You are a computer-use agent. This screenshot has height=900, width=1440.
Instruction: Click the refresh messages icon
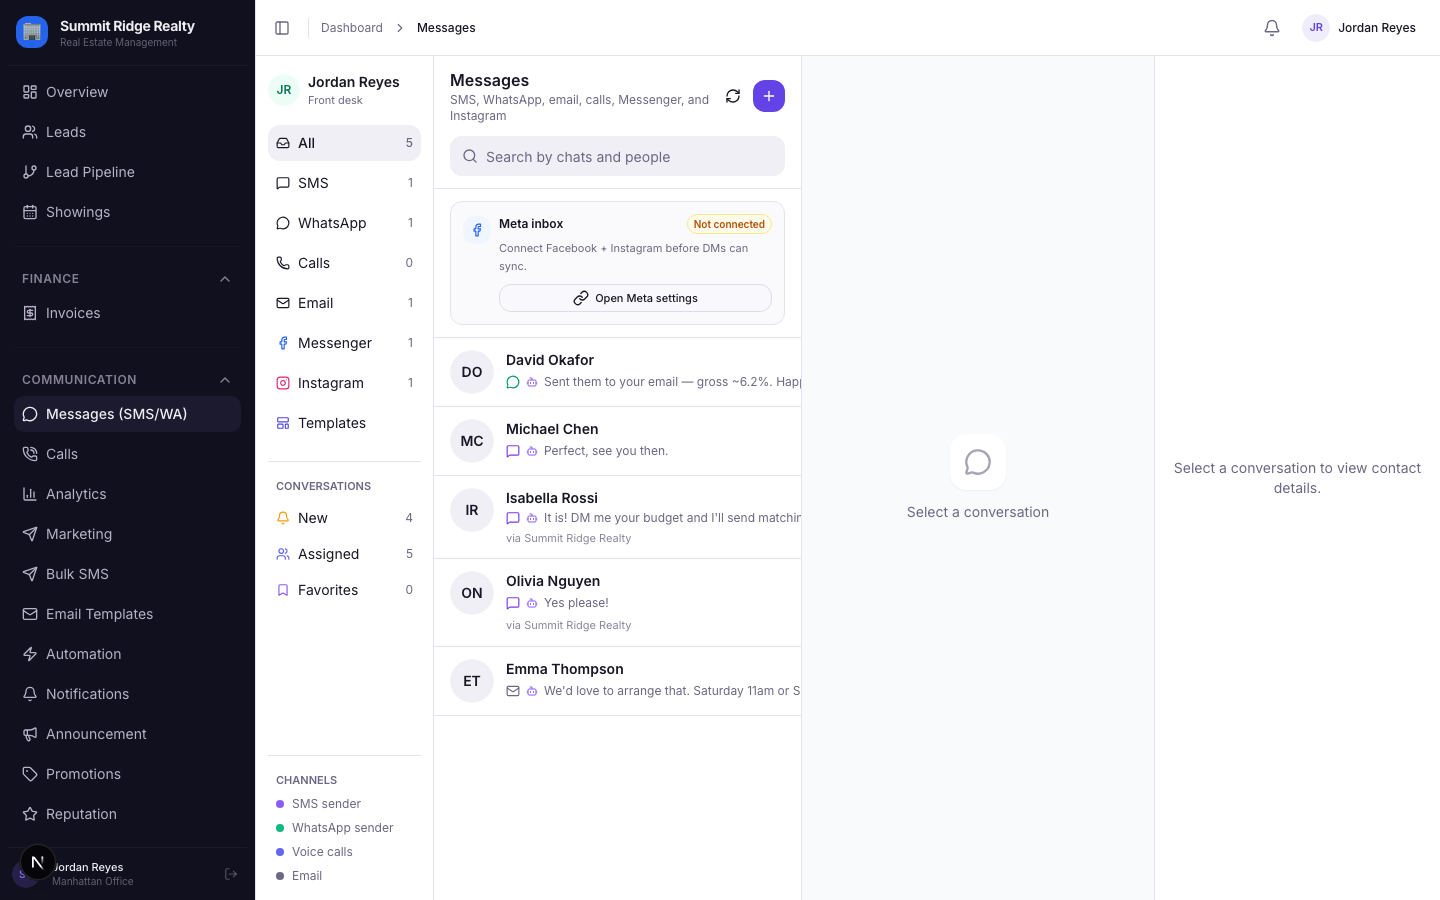click(733, 96)
